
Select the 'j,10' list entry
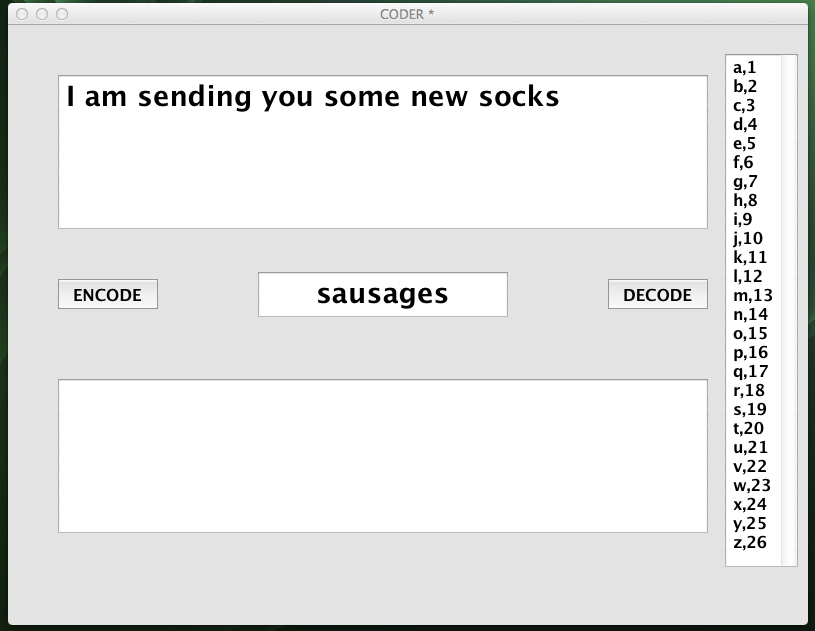pos(748,238)
